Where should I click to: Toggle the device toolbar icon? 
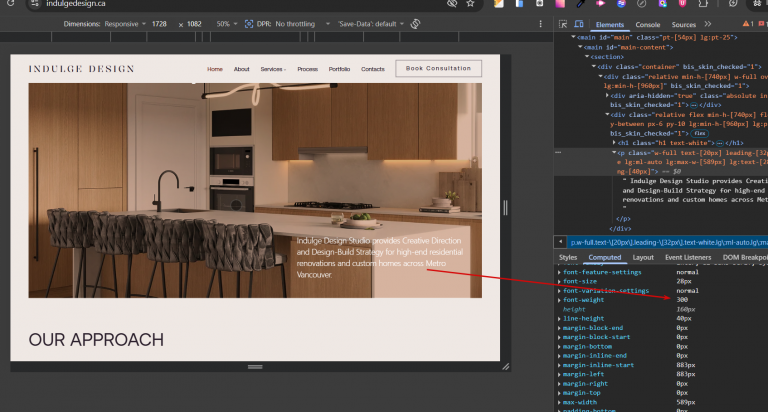coord(578,24)
